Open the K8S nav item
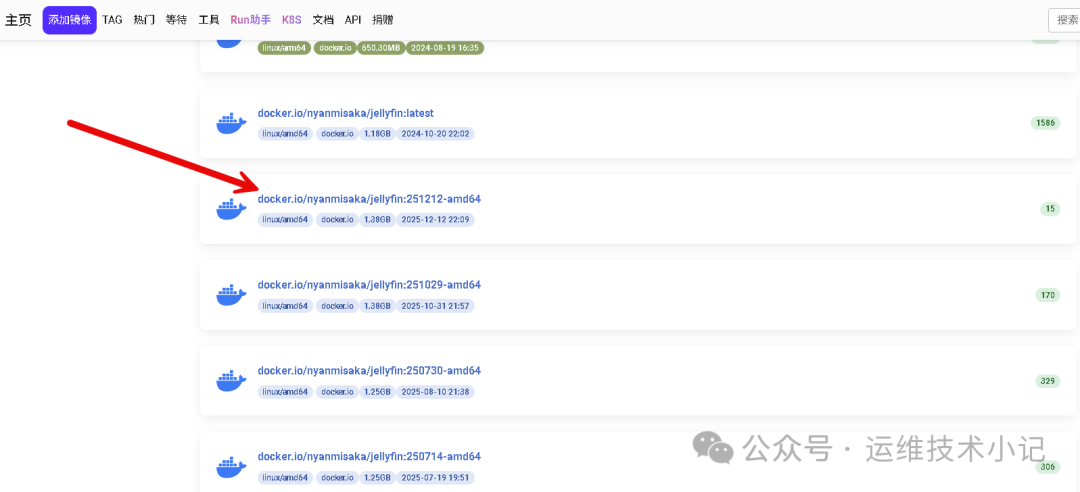Screen dimensions: 1080x492 [291, 20]
